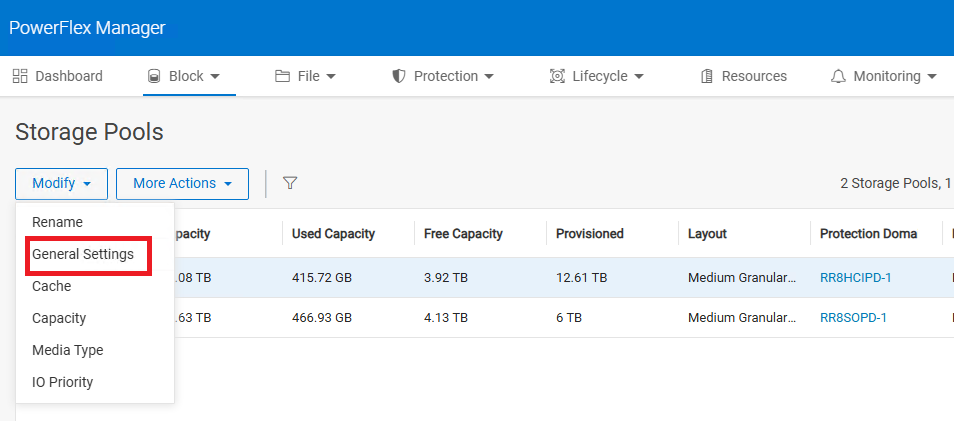The height and width of the screenshot is (421, 966).
Task: Open the RR8HCIPD-1 protection domain link
Action: [855, 277]
